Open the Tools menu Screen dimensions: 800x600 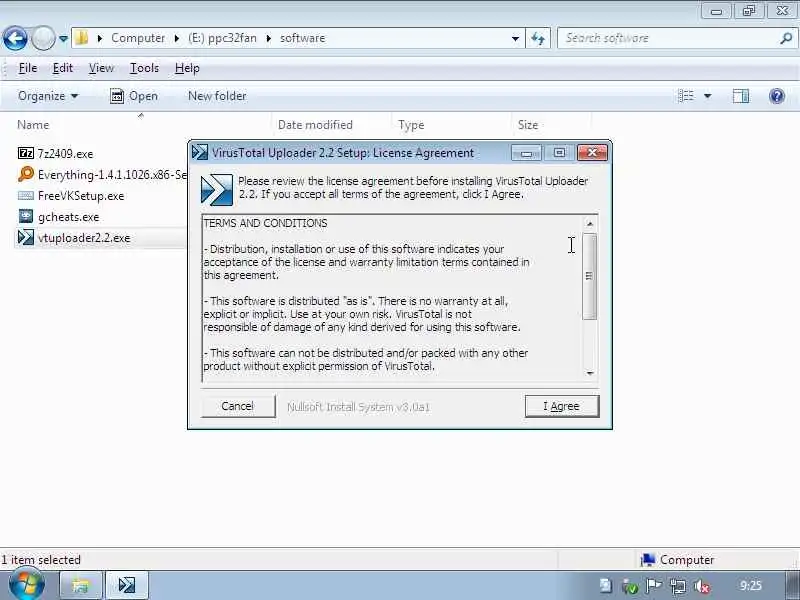click(144, 68)
